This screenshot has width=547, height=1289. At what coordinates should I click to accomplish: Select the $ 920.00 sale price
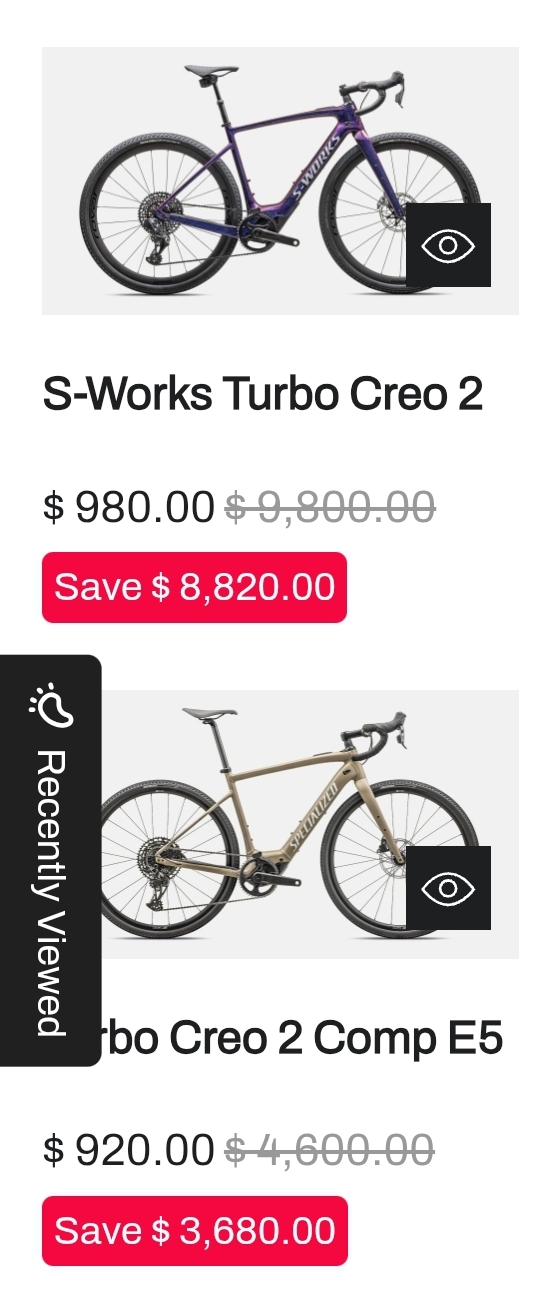[x=128, y=1150]
